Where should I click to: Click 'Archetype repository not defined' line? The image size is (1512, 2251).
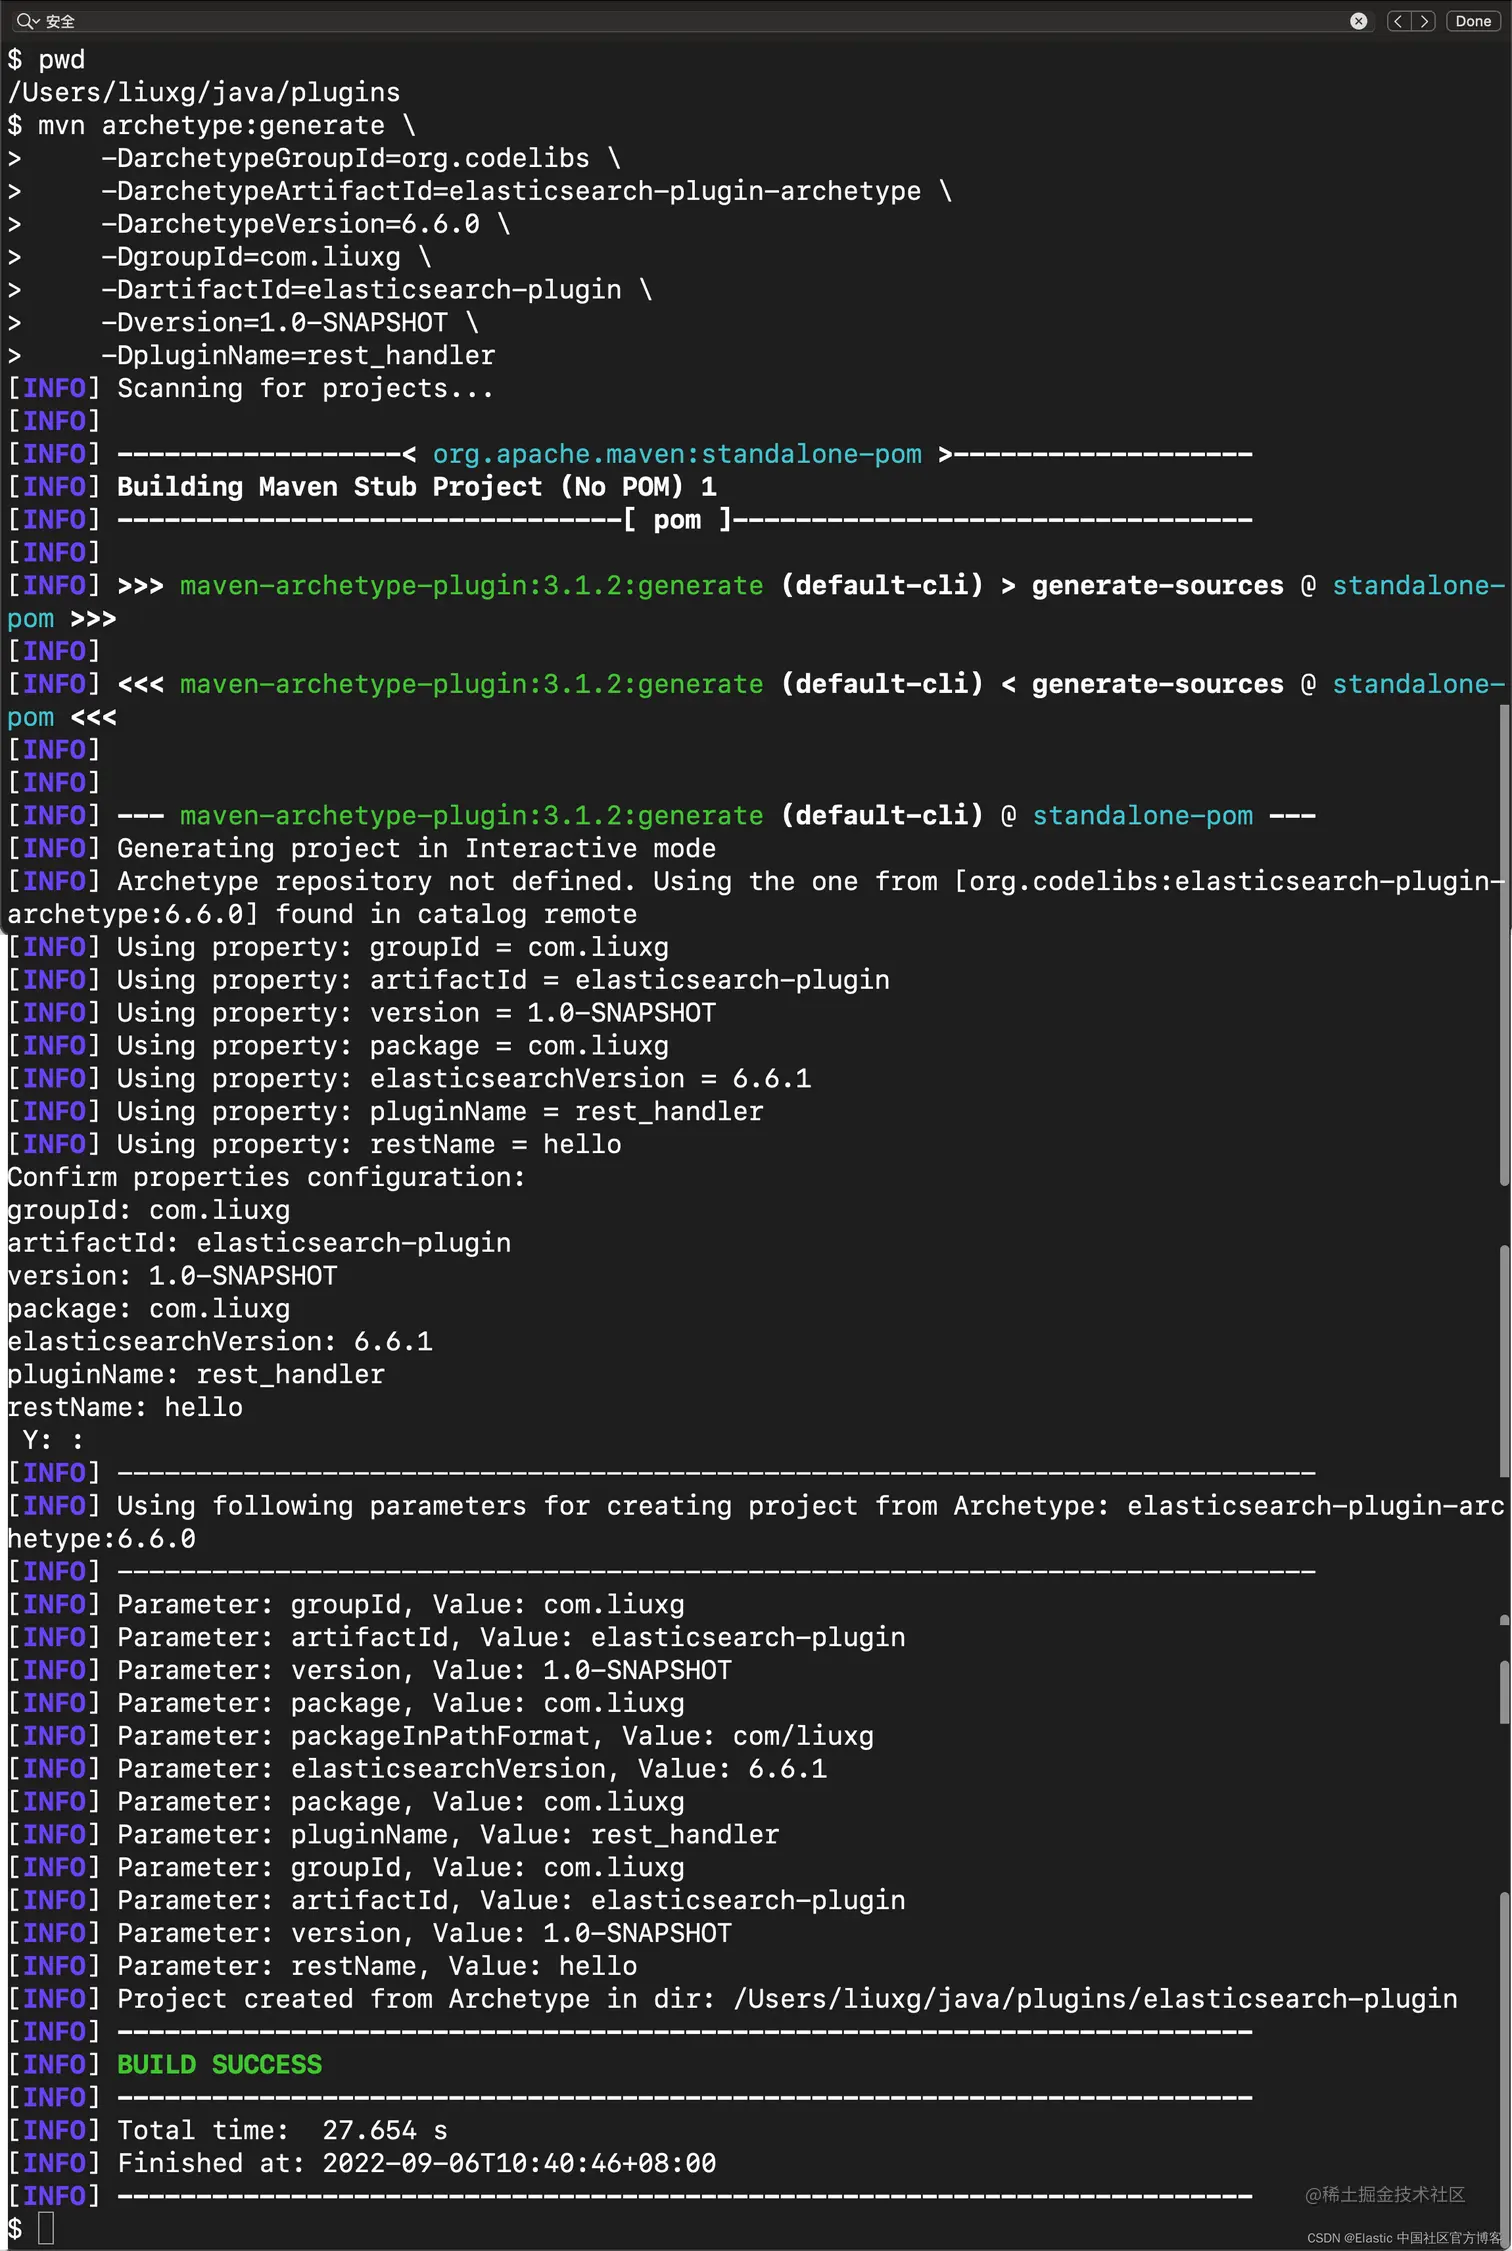tap(756, 898)
